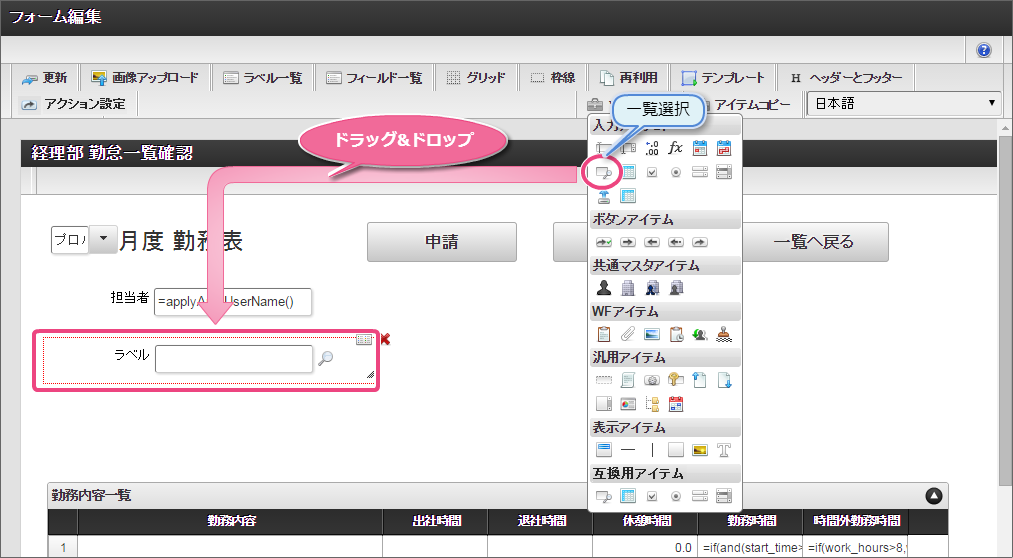This screenshot has height=558, width=1013.
Task: Select the horizontal line display item
Action: (x=628, y=450)
